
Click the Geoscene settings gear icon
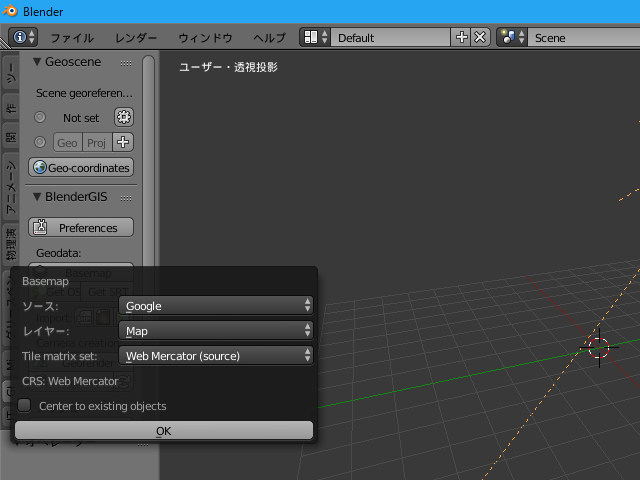tap(124, 118)
